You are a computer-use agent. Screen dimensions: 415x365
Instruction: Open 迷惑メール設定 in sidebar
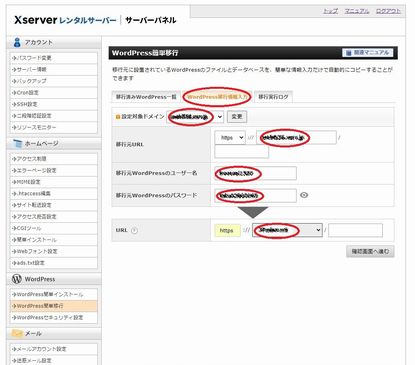point(54,360)
